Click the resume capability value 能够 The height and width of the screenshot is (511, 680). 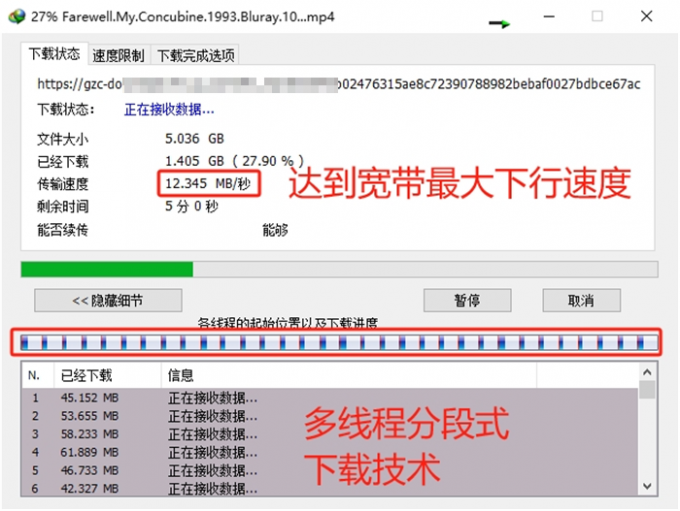(x=275, y=229)
